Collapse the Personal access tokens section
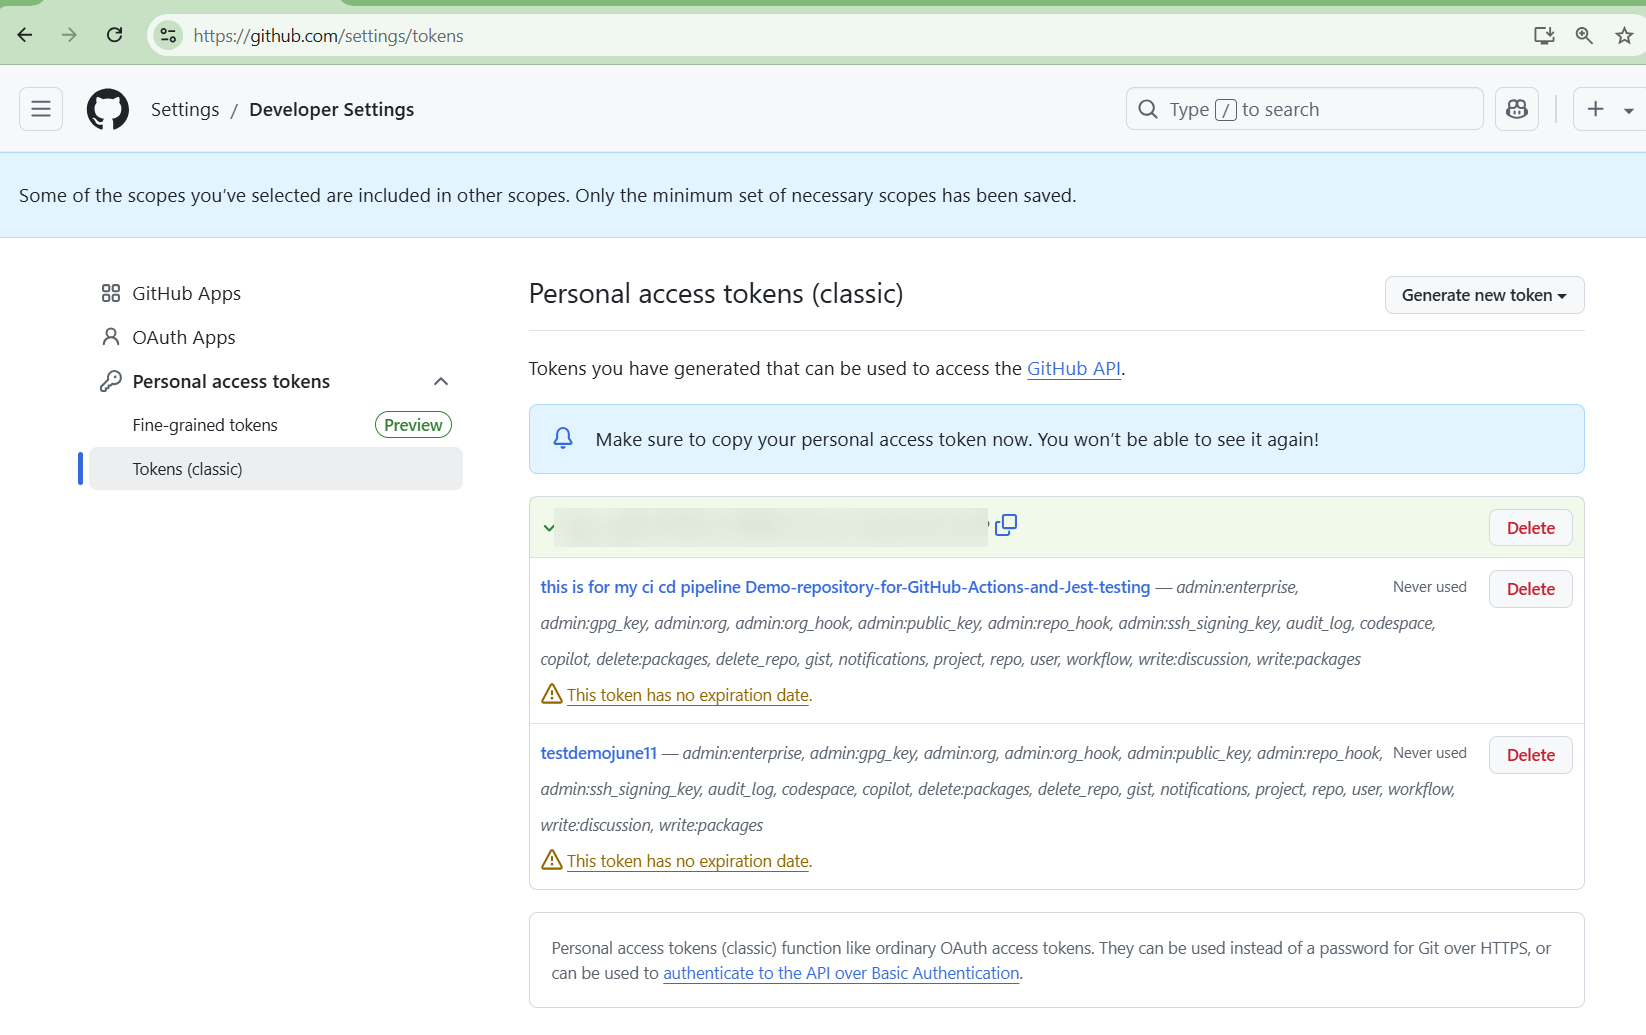 click(x=441, y=381)
